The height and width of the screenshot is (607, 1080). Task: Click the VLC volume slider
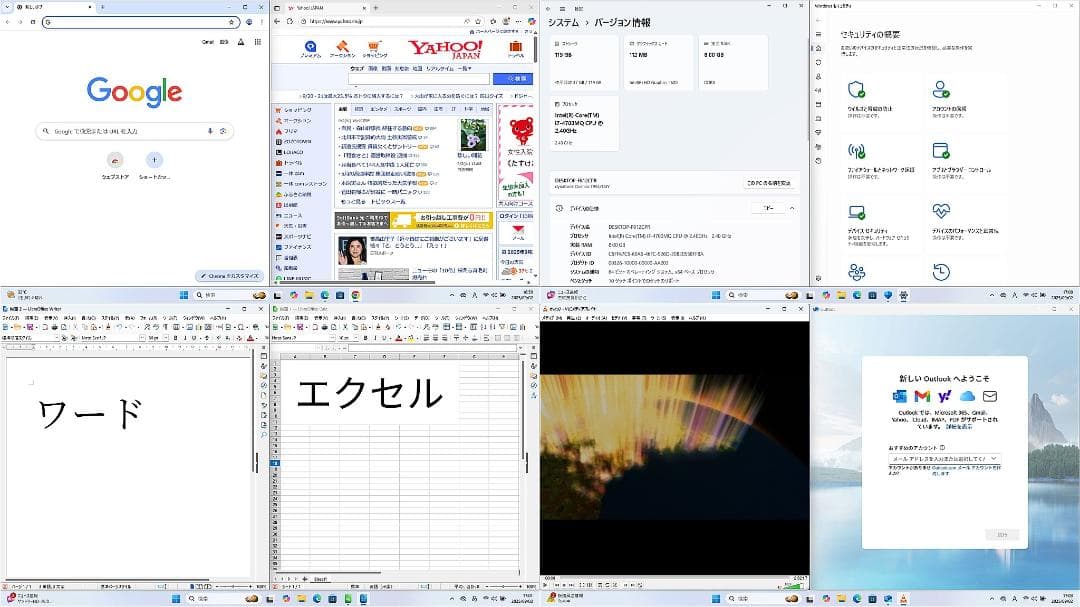[x=792, y=585]
